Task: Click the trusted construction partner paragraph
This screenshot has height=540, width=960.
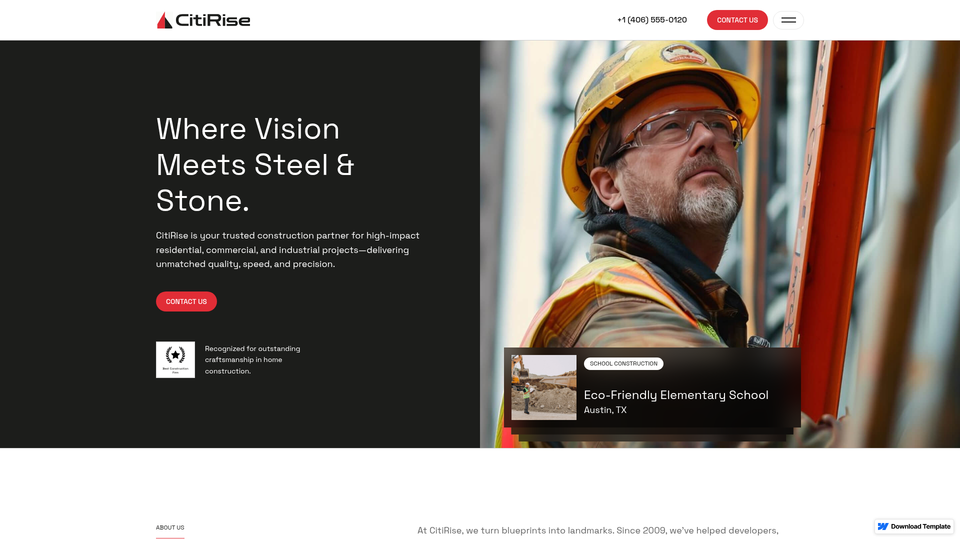Action: (x=288, y=250)
